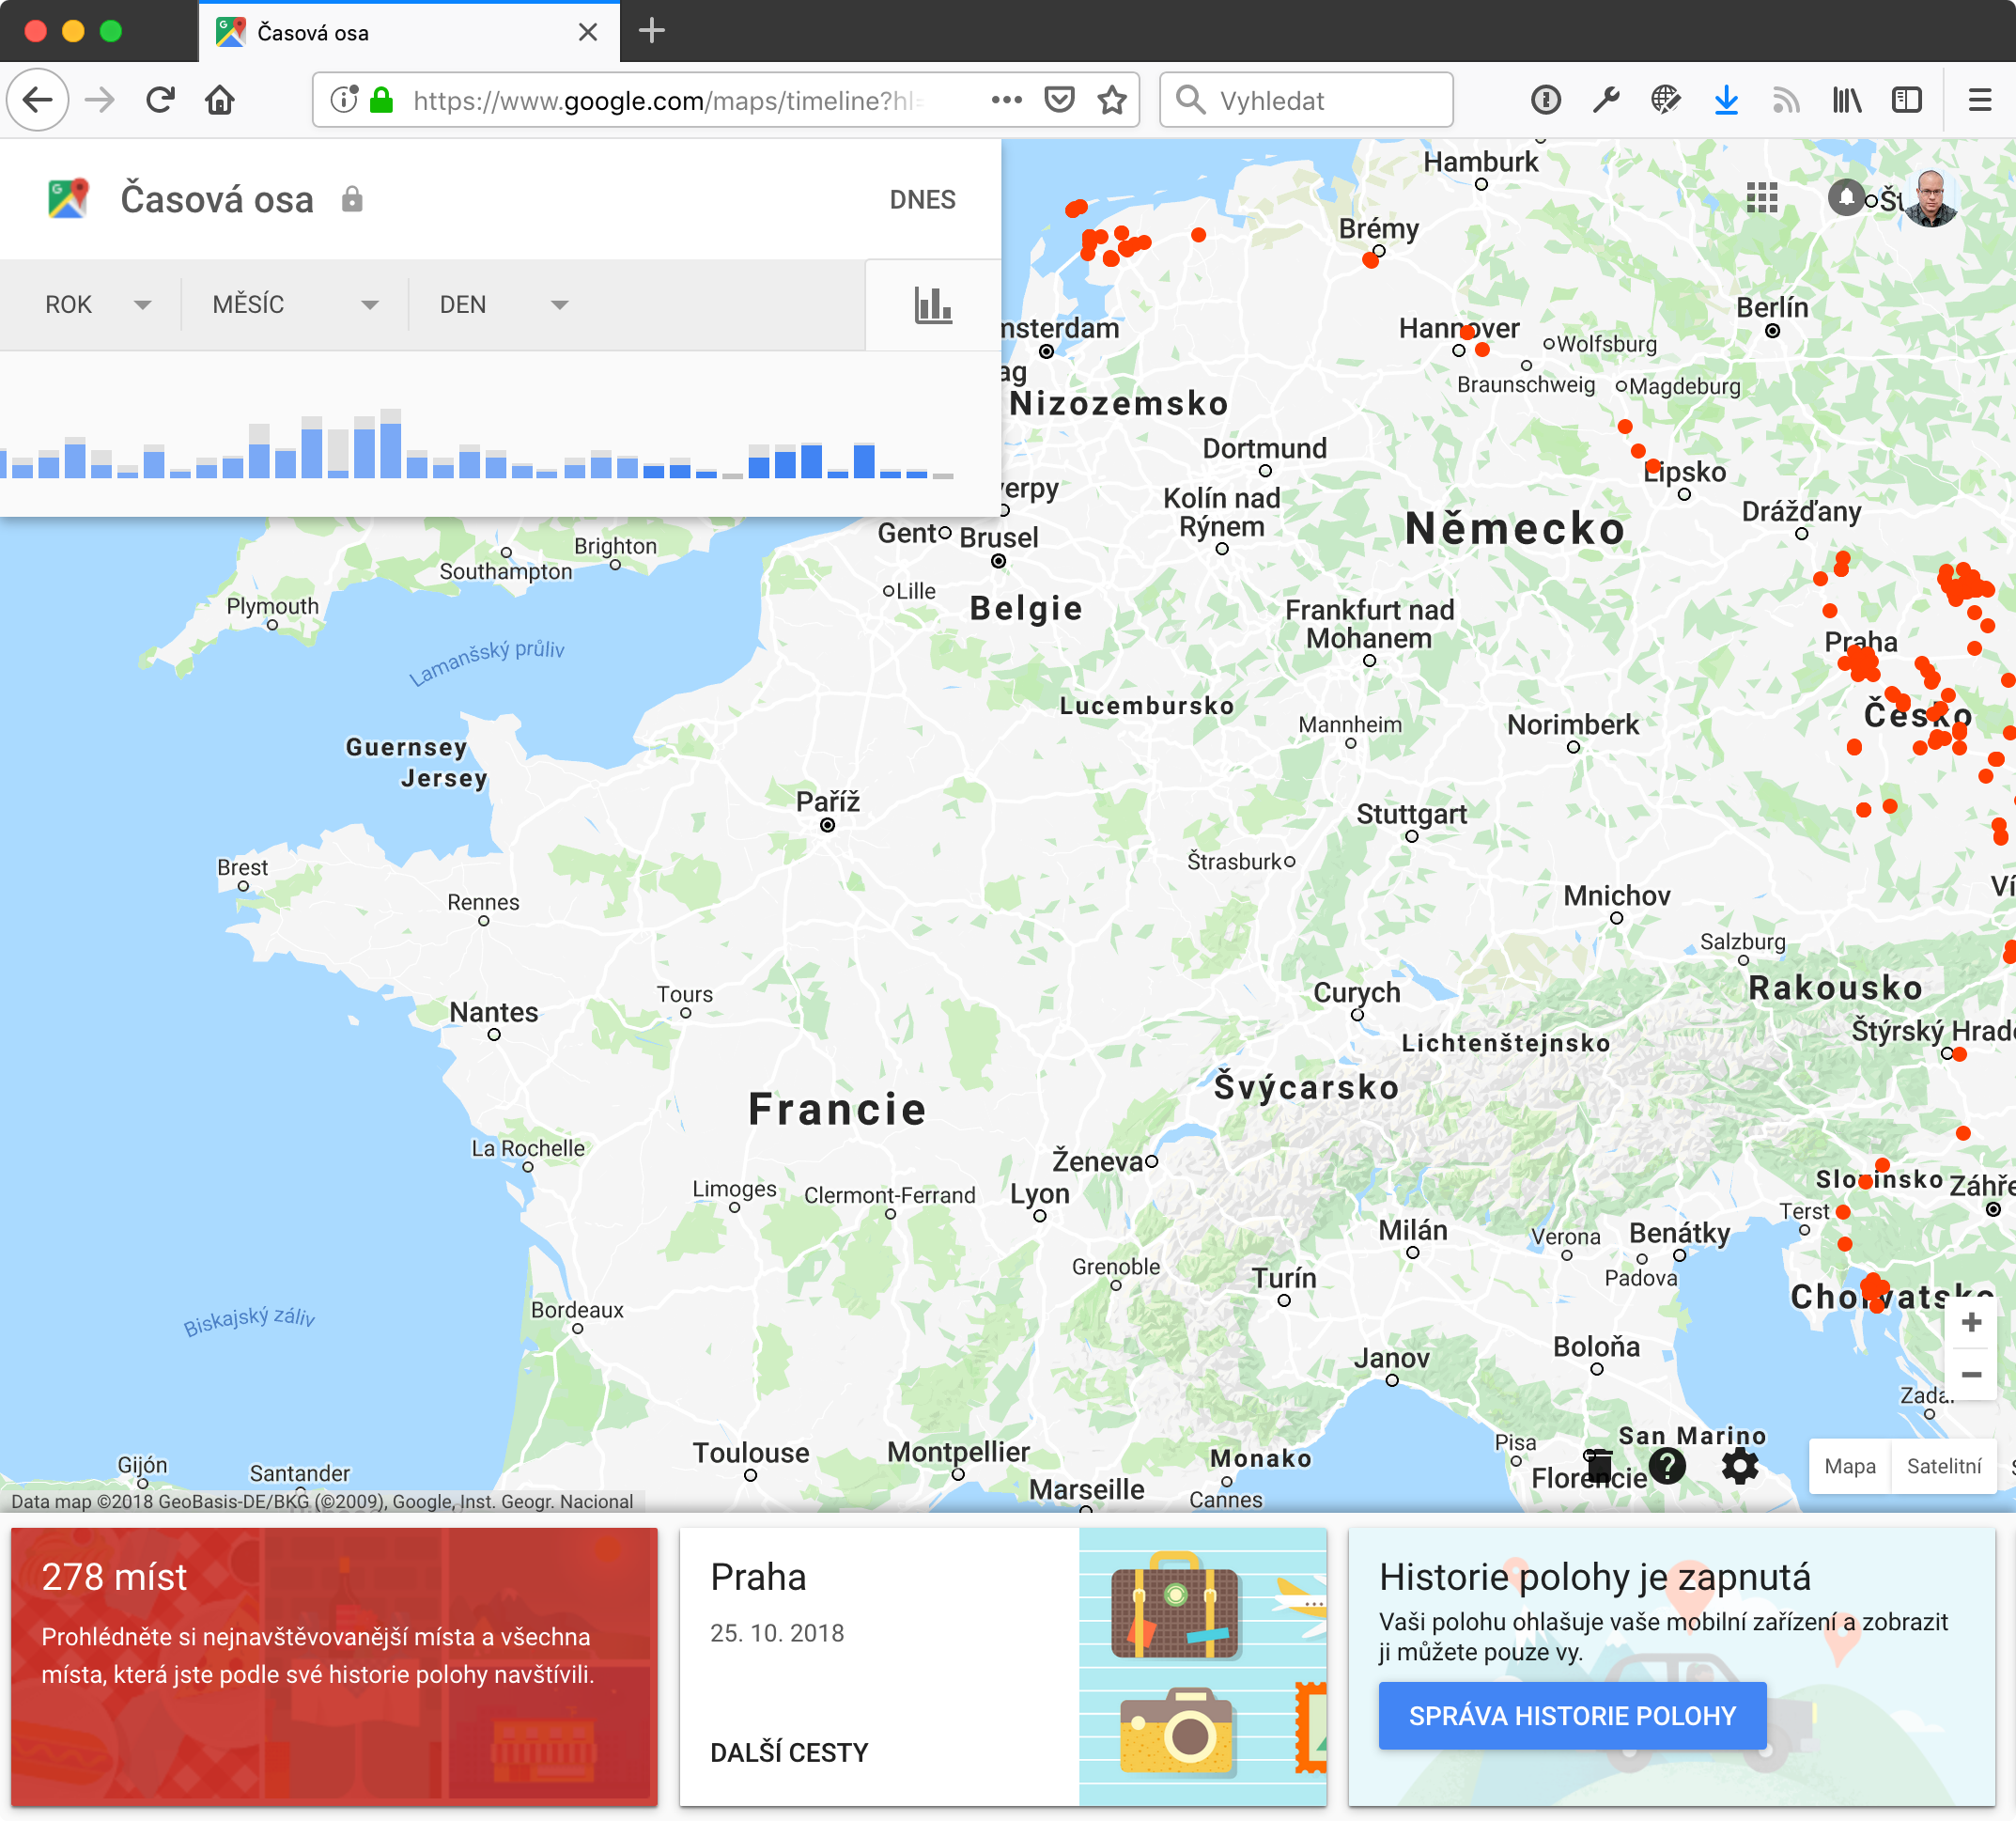This screenshot has height=1821, width=2016.
Task: Open the Library bookshelf icon
Action: coord(1847,100)
